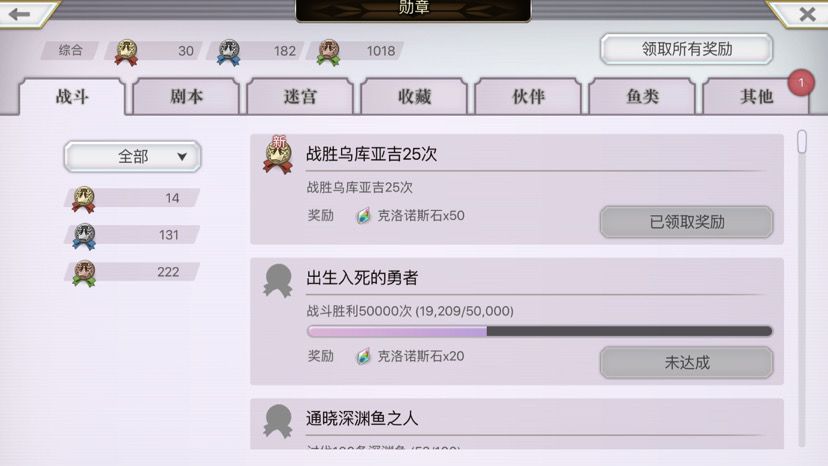828x466 pixels.
Task: Filter by bronze medals count 222
Action: 131,272
